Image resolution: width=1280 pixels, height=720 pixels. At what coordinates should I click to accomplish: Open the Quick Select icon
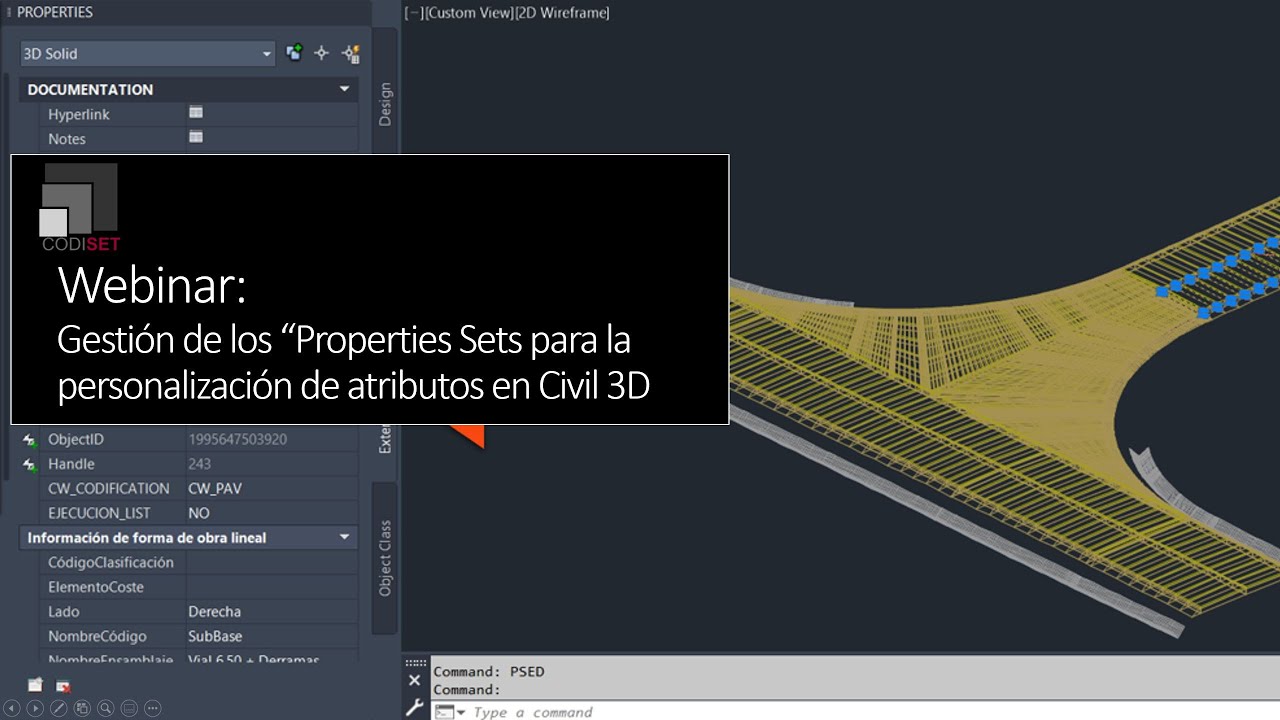tap(350, 53)
